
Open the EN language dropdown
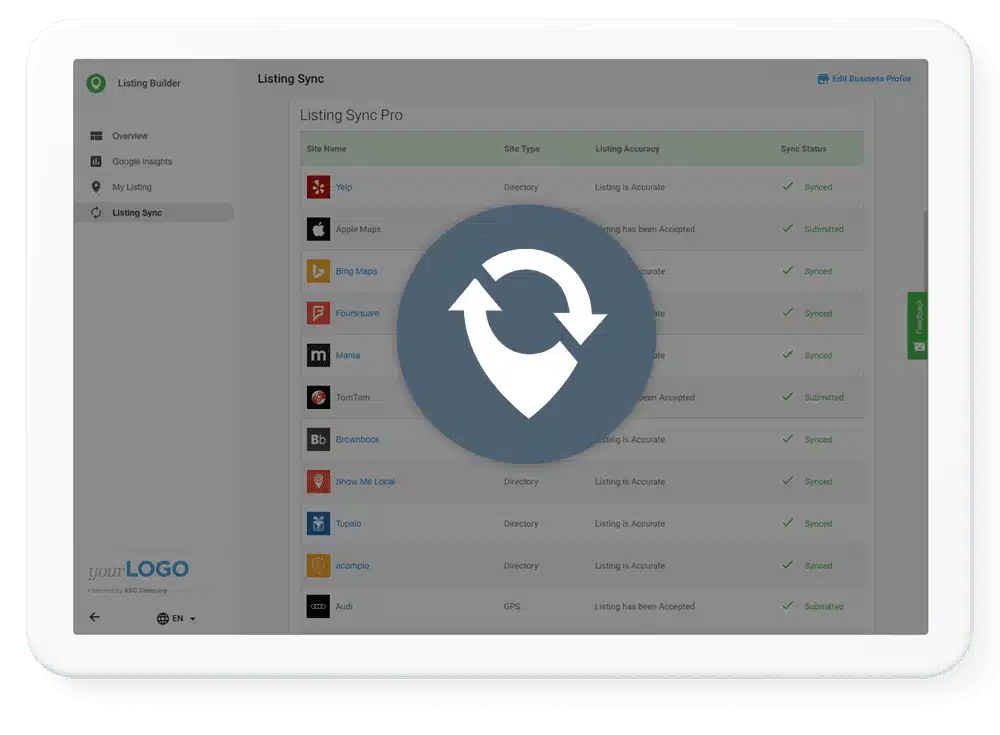(177, 619)
